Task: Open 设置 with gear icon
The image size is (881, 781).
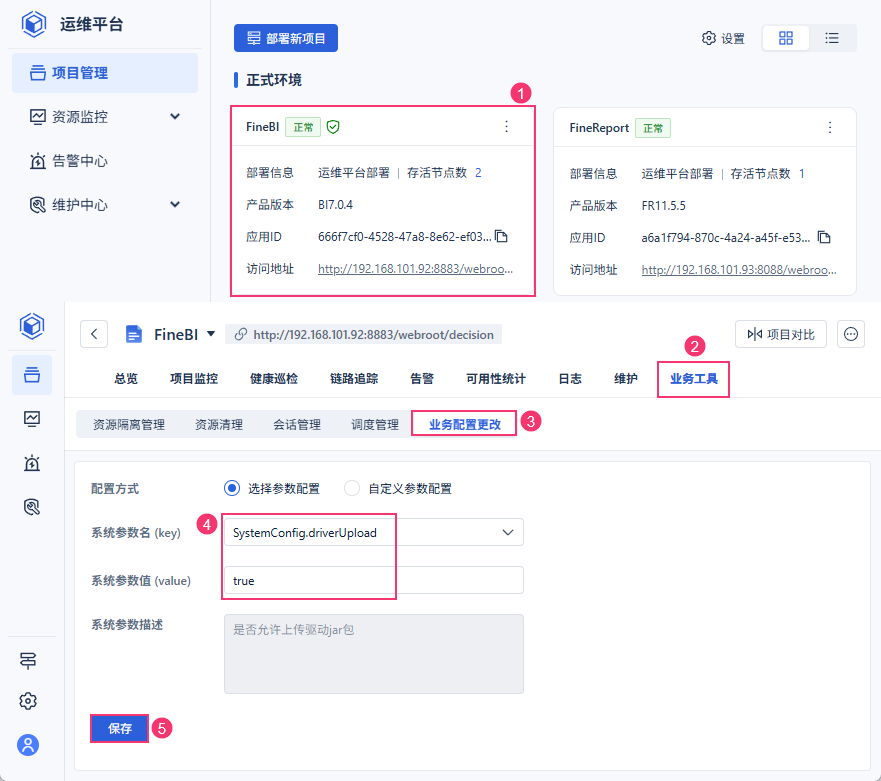Action: click(723, 38)
